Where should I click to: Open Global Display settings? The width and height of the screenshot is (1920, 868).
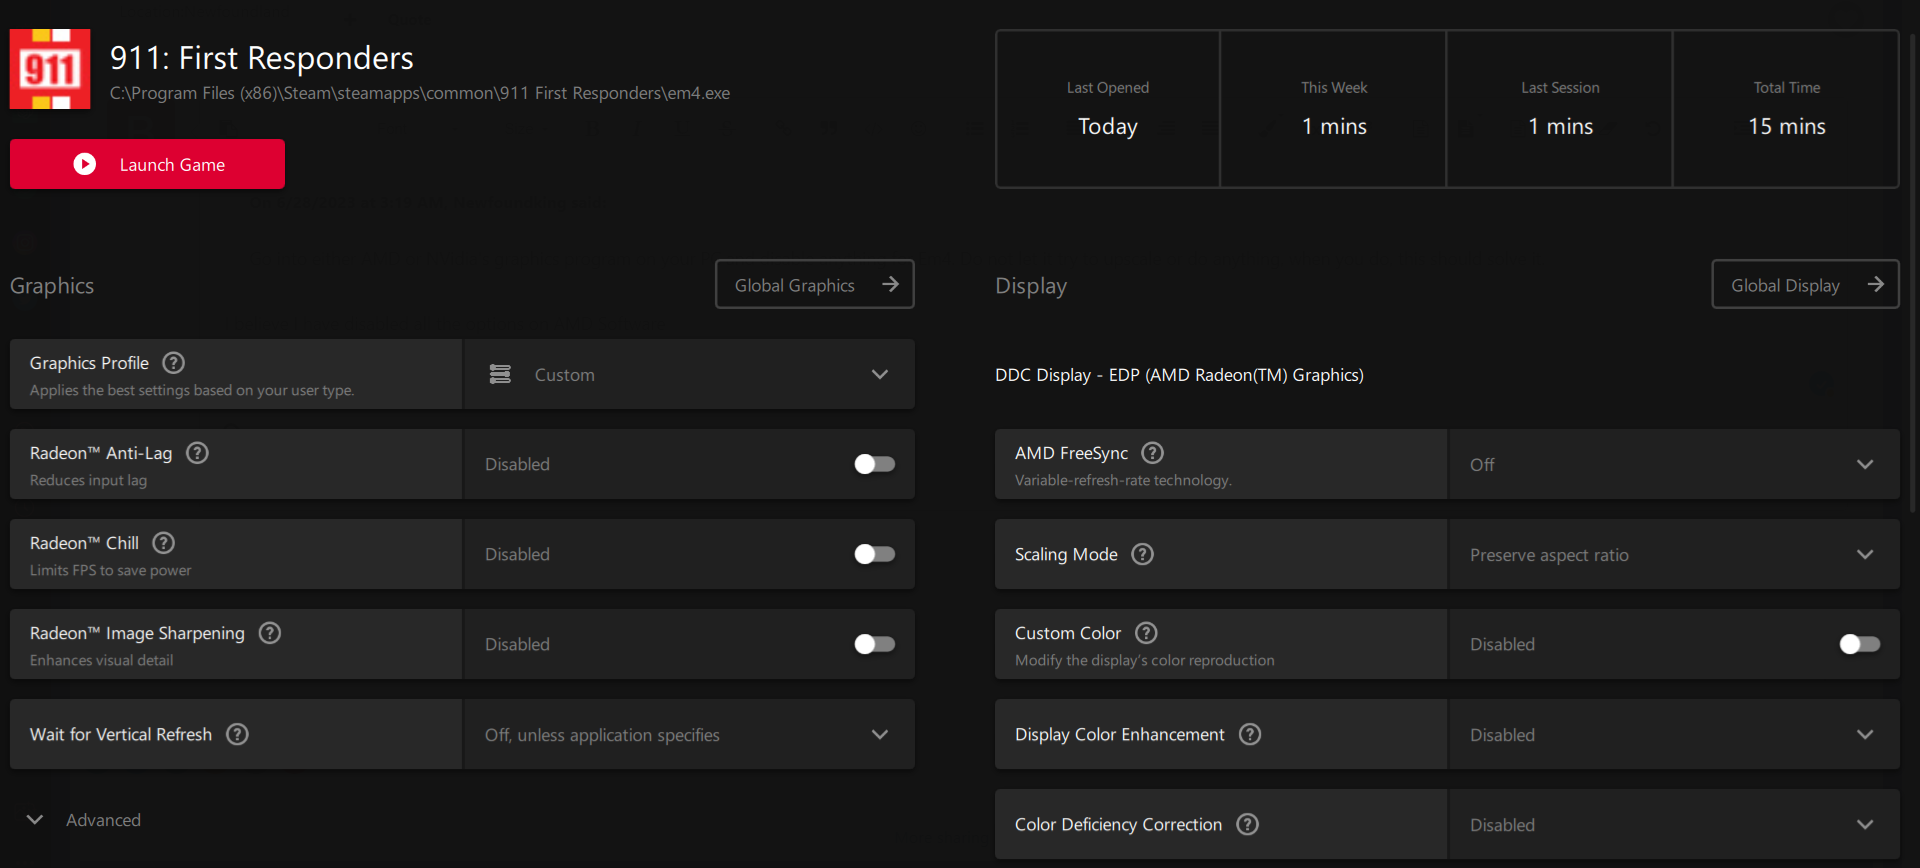pos(1805,285)
